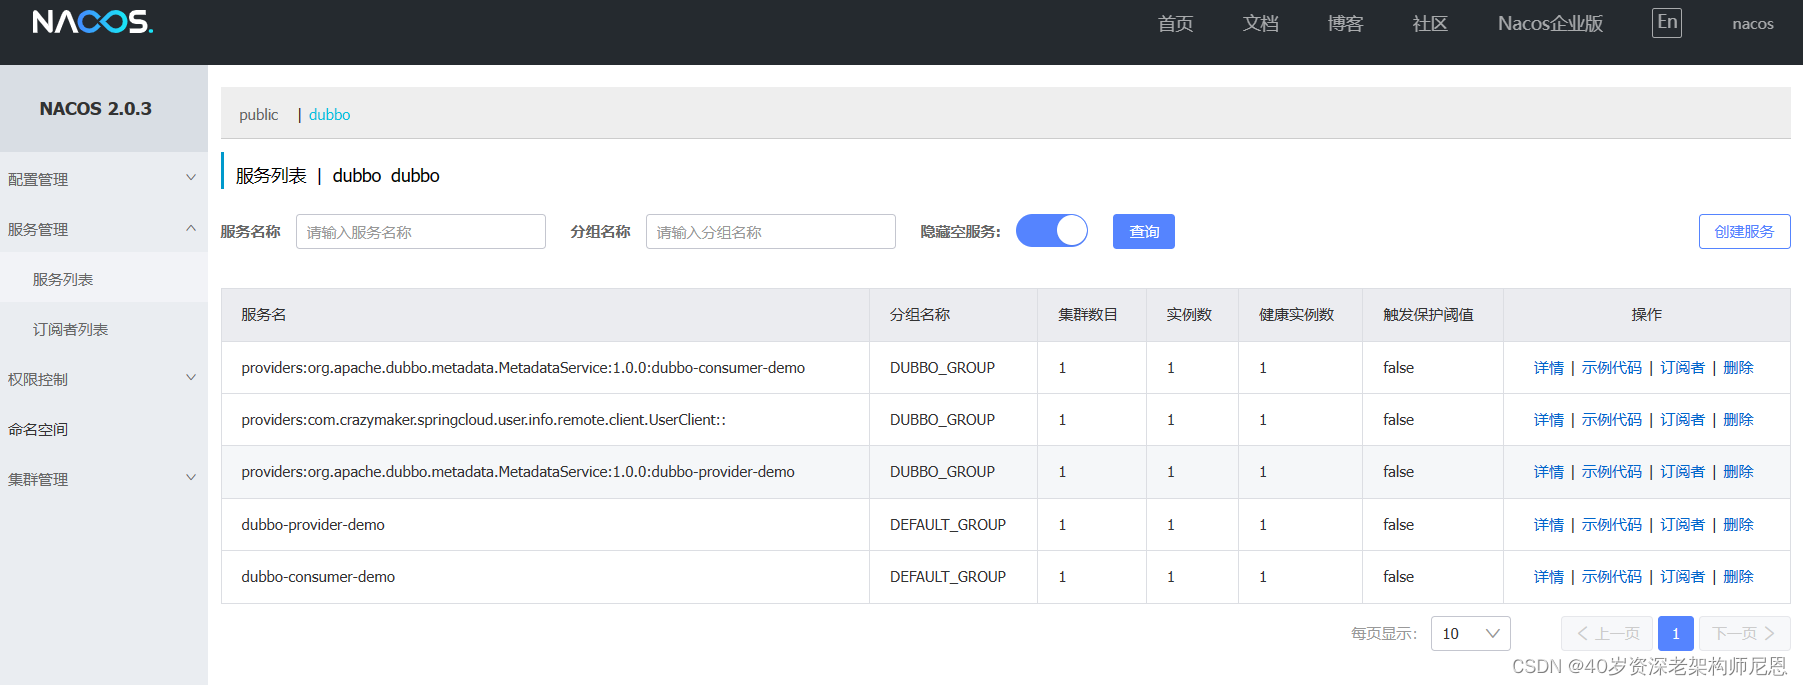Image resolution: width=1803 pixels, height=685 pixels.
Task: Click 删除 for the UserClient service row
Action: coord(1738,420)
